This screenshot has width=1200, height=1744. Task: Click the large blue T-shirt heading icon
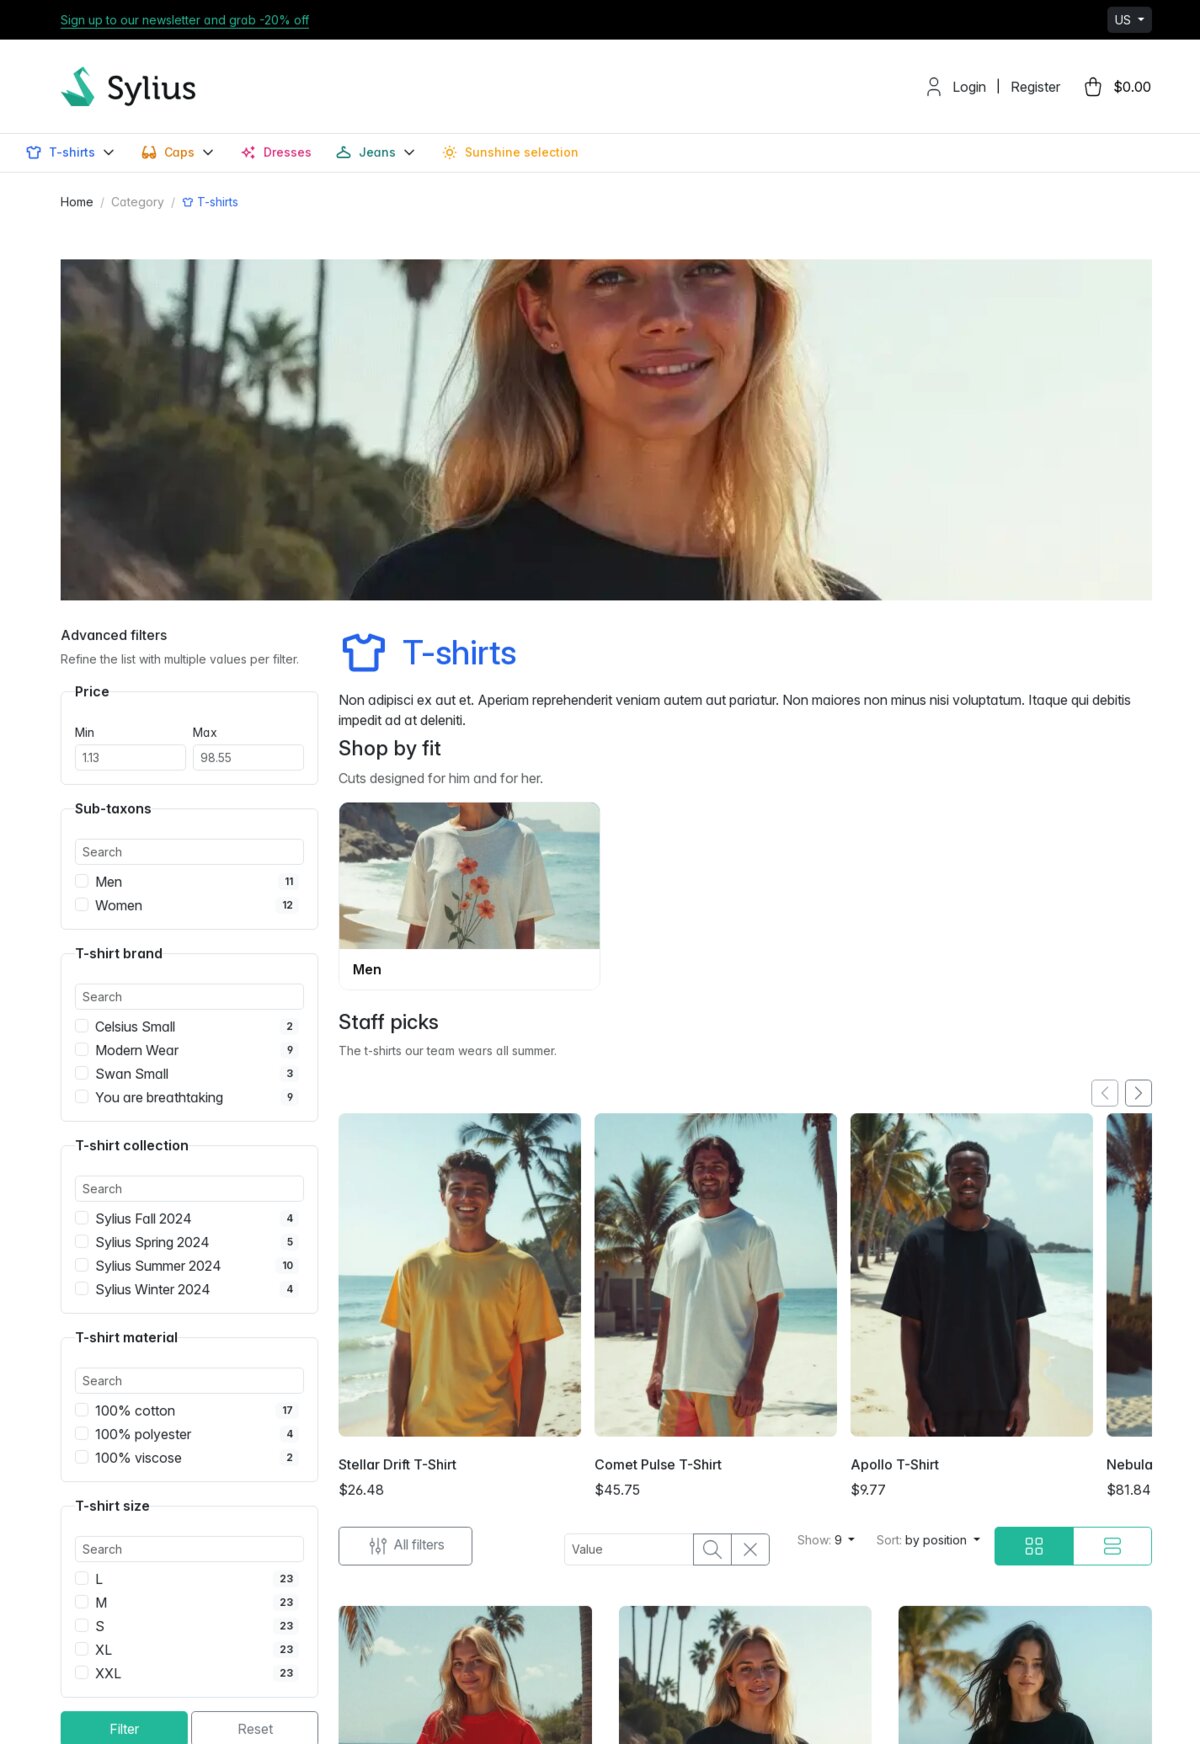tap(363, 653)
